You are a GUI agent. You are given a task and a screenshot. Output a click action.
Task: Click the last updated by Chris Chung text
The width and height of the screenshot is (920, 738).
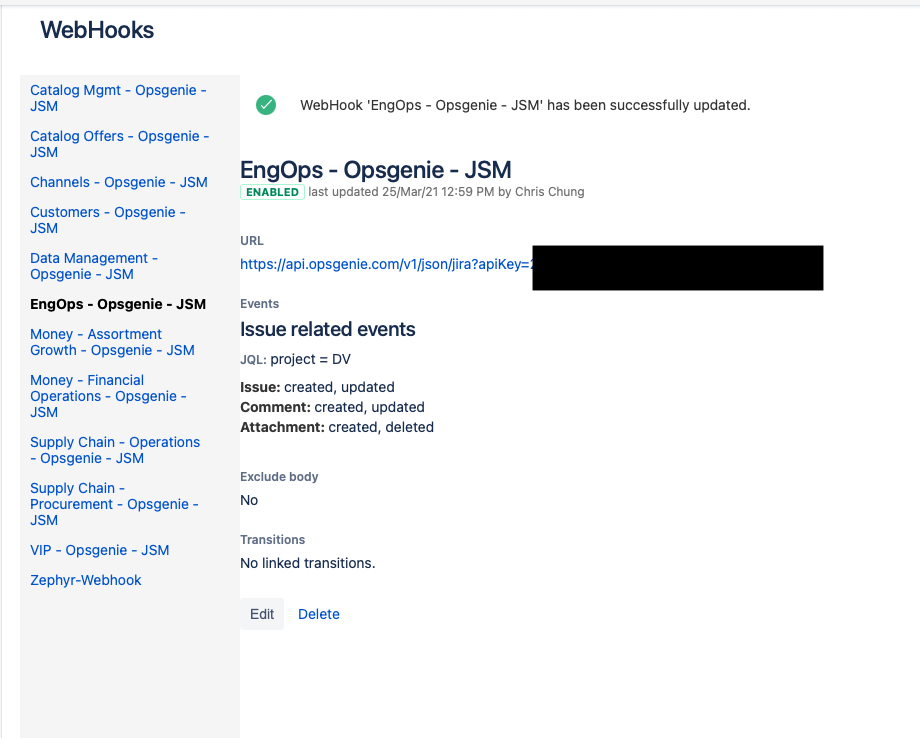[x=447, y=192]
